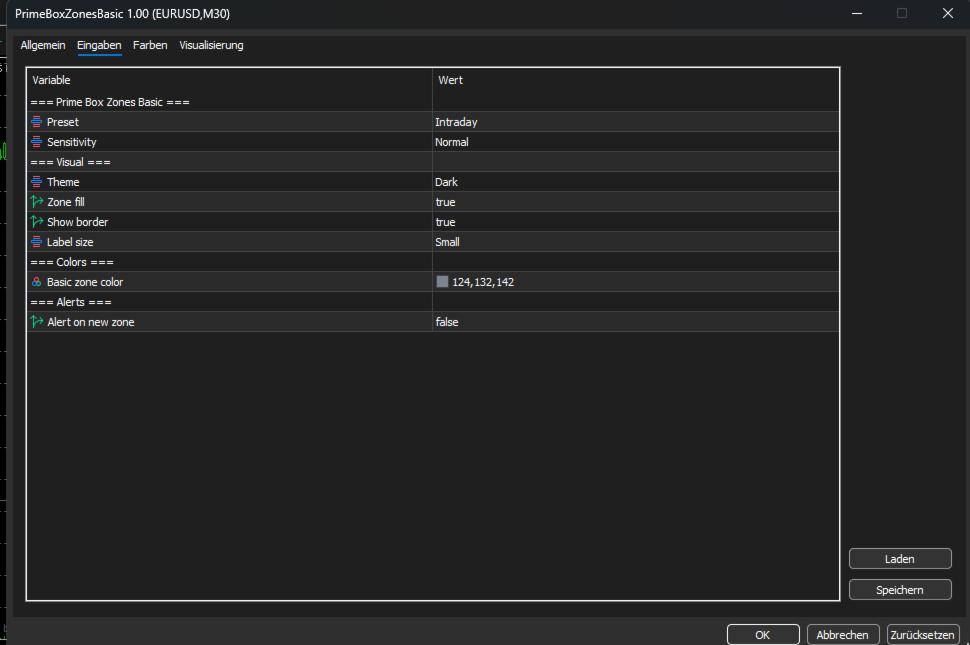This screenshot has width=970, height=645.
Task: Click the boolean icon next to Alert on new zone
Action: point(36,322)
